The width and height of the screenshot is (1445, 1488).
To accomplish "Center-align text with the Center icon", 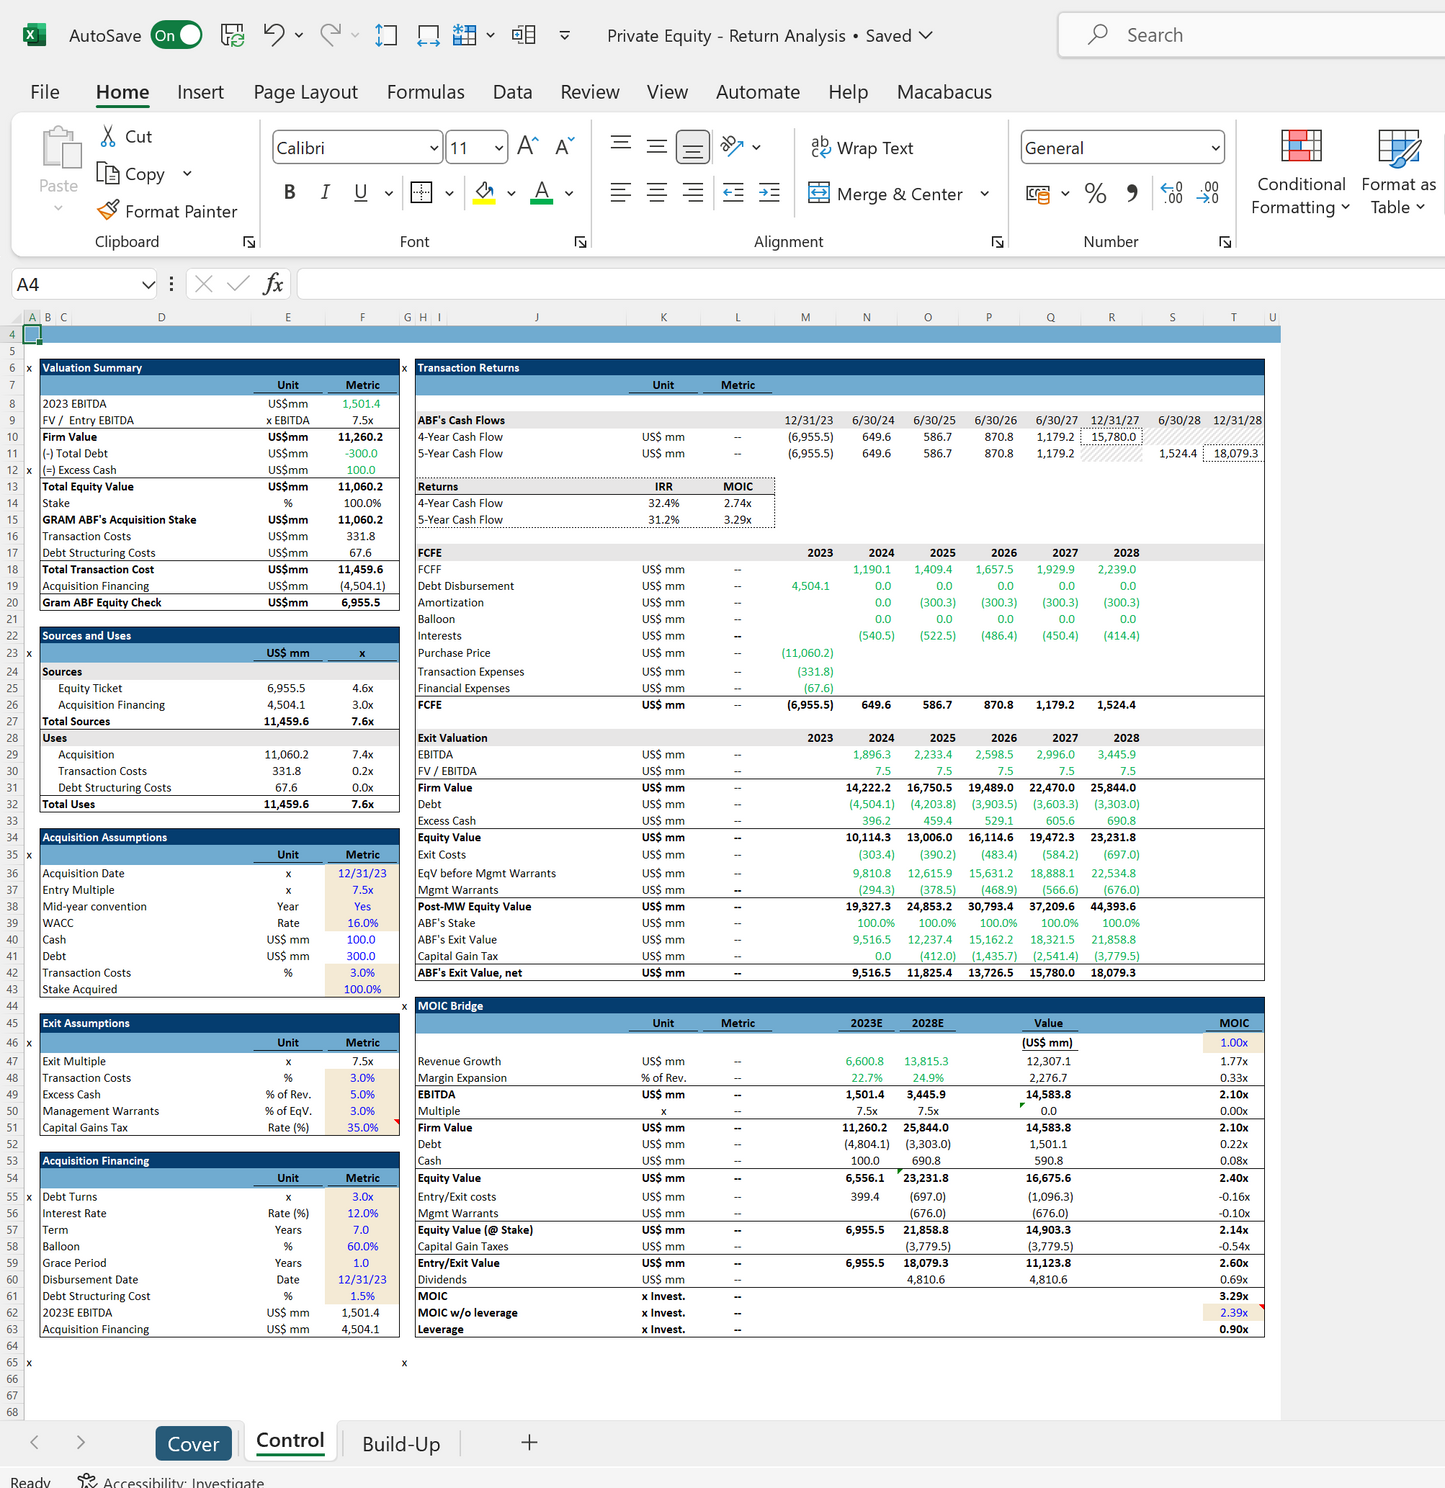I will point(656,193).
